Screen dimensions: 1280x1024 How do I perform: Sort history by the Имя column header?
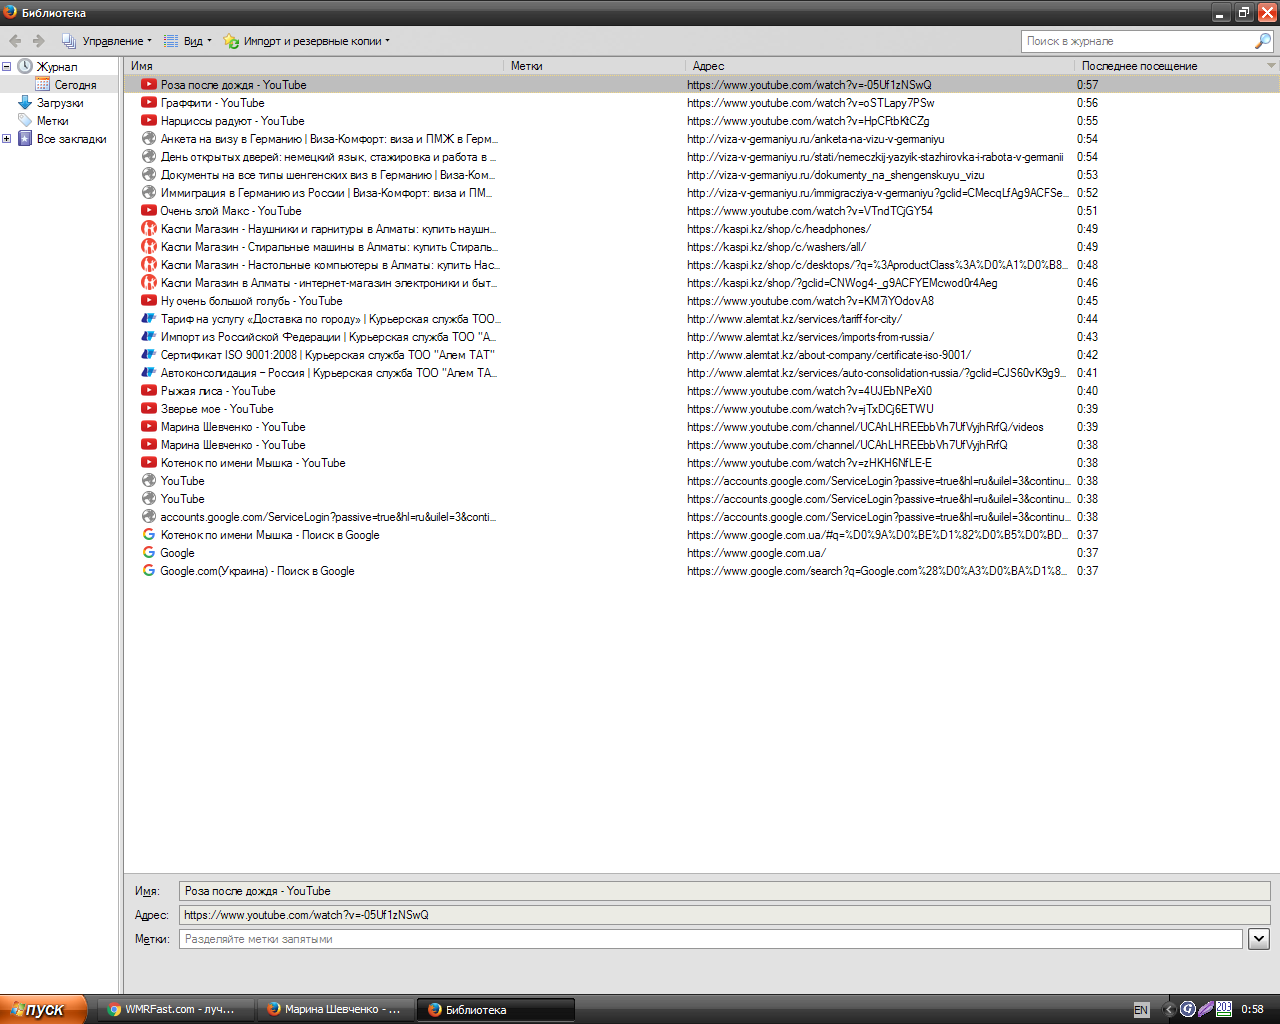pos(314,66)
